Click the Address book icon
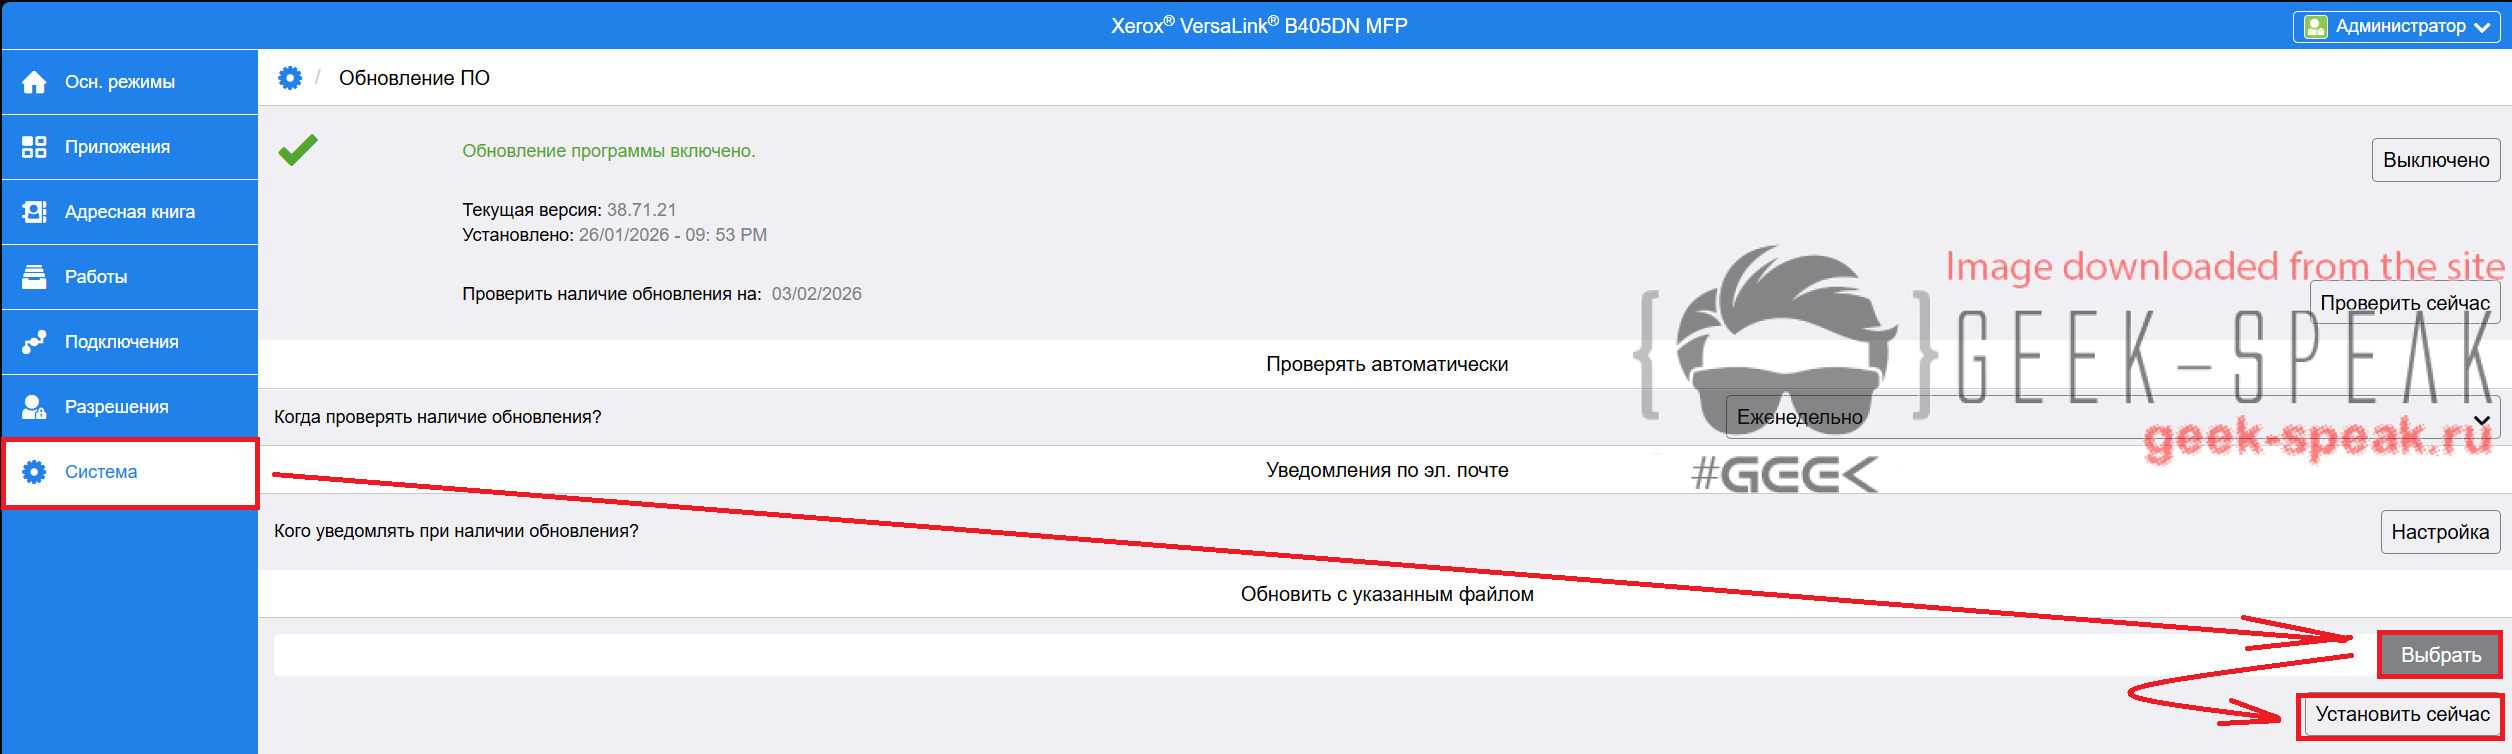This screenshot has height=754, width=2512. coord(34,212)
